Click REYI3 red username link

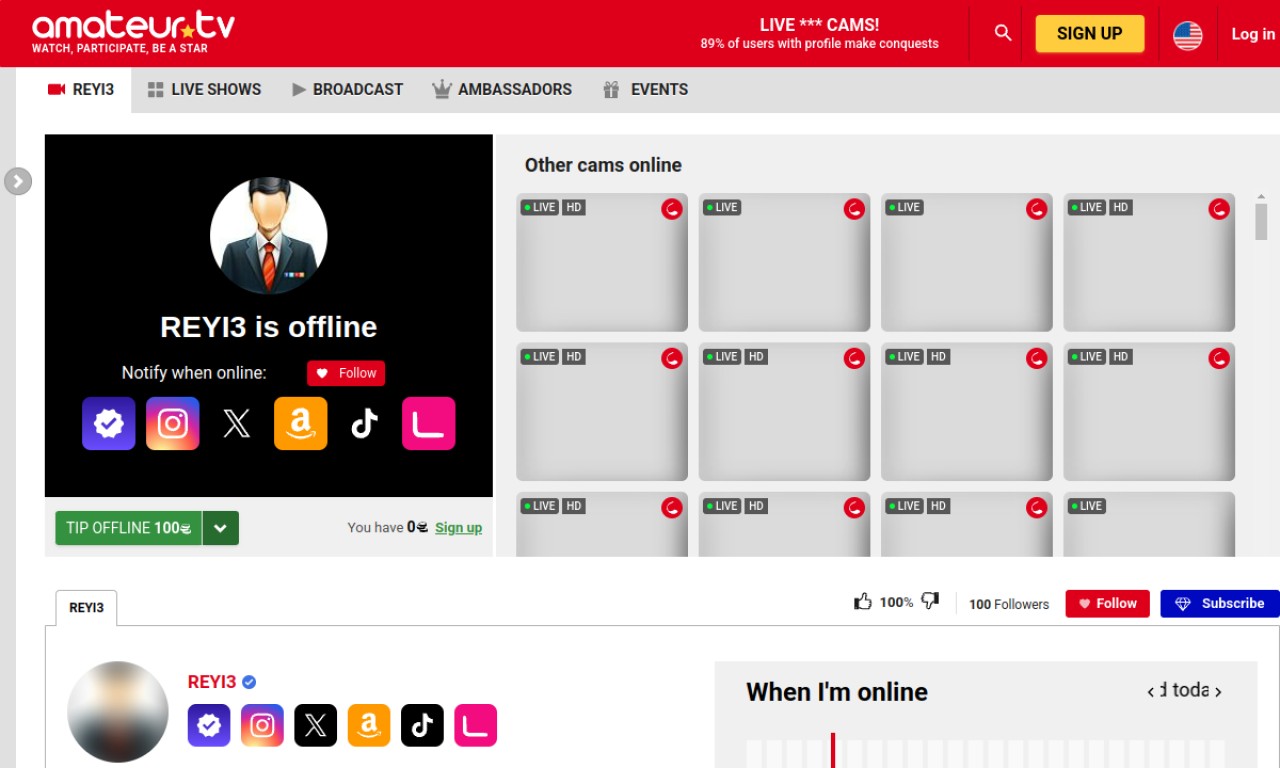(212, 682)
